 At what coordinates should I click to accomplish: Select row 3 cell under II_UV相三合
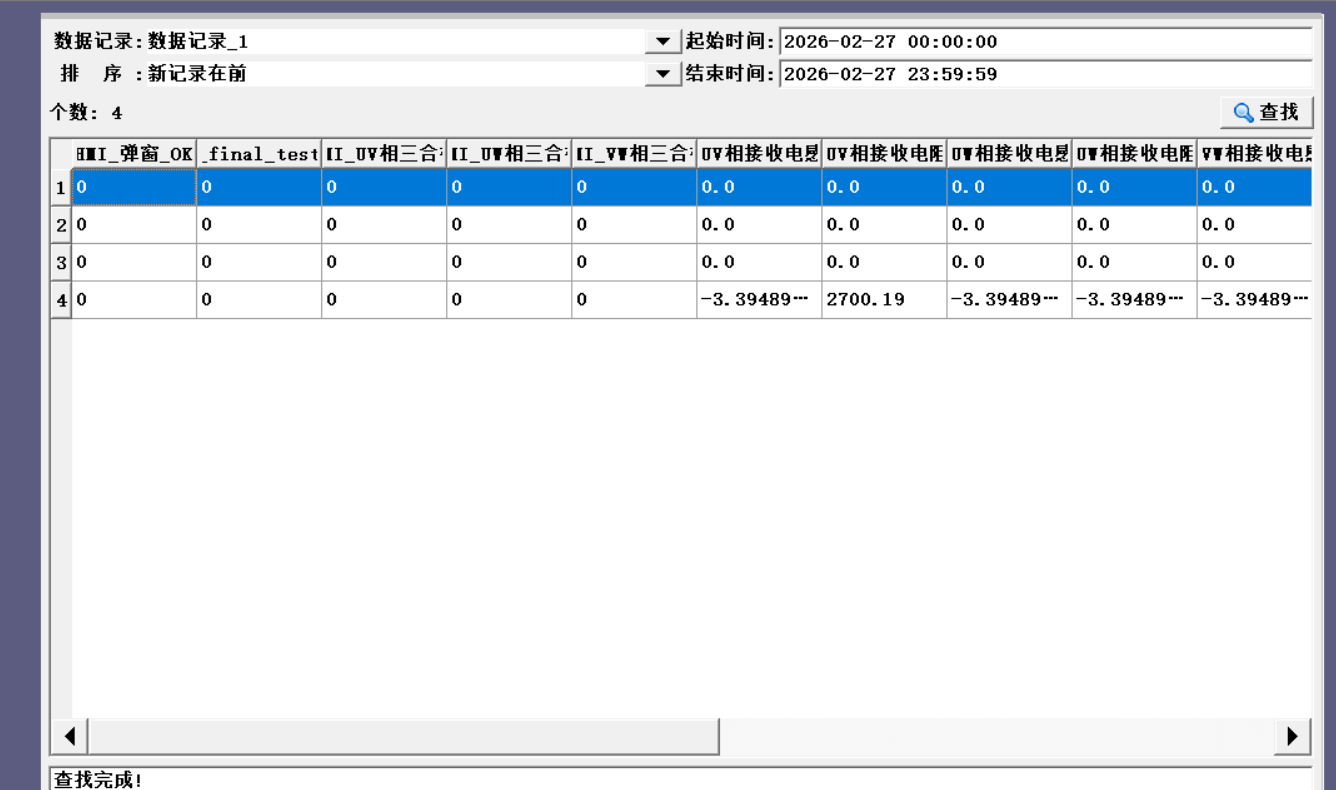tap(384, 262)
